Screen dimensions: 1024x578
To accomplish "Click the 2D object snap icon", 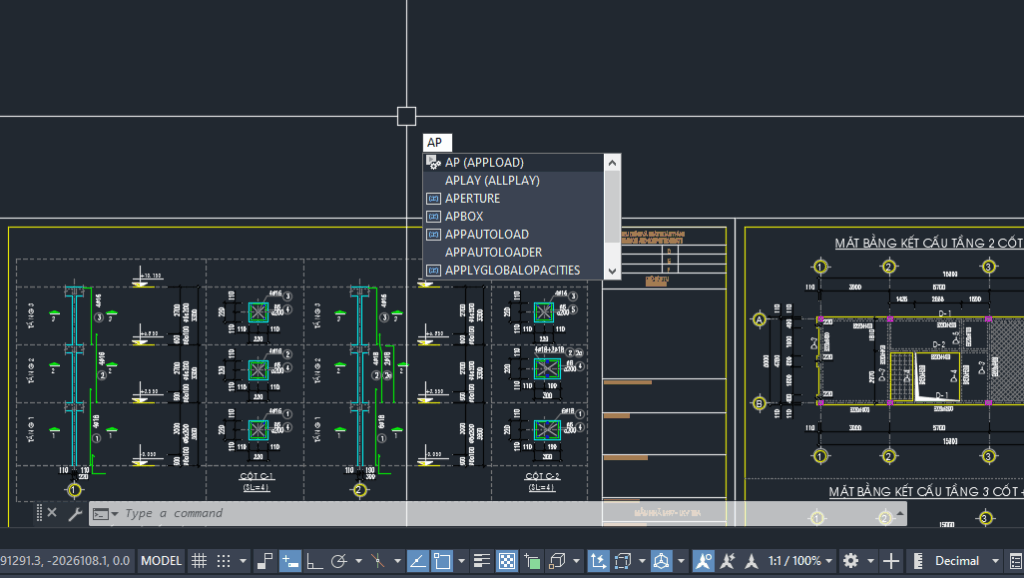I will 442,561.
